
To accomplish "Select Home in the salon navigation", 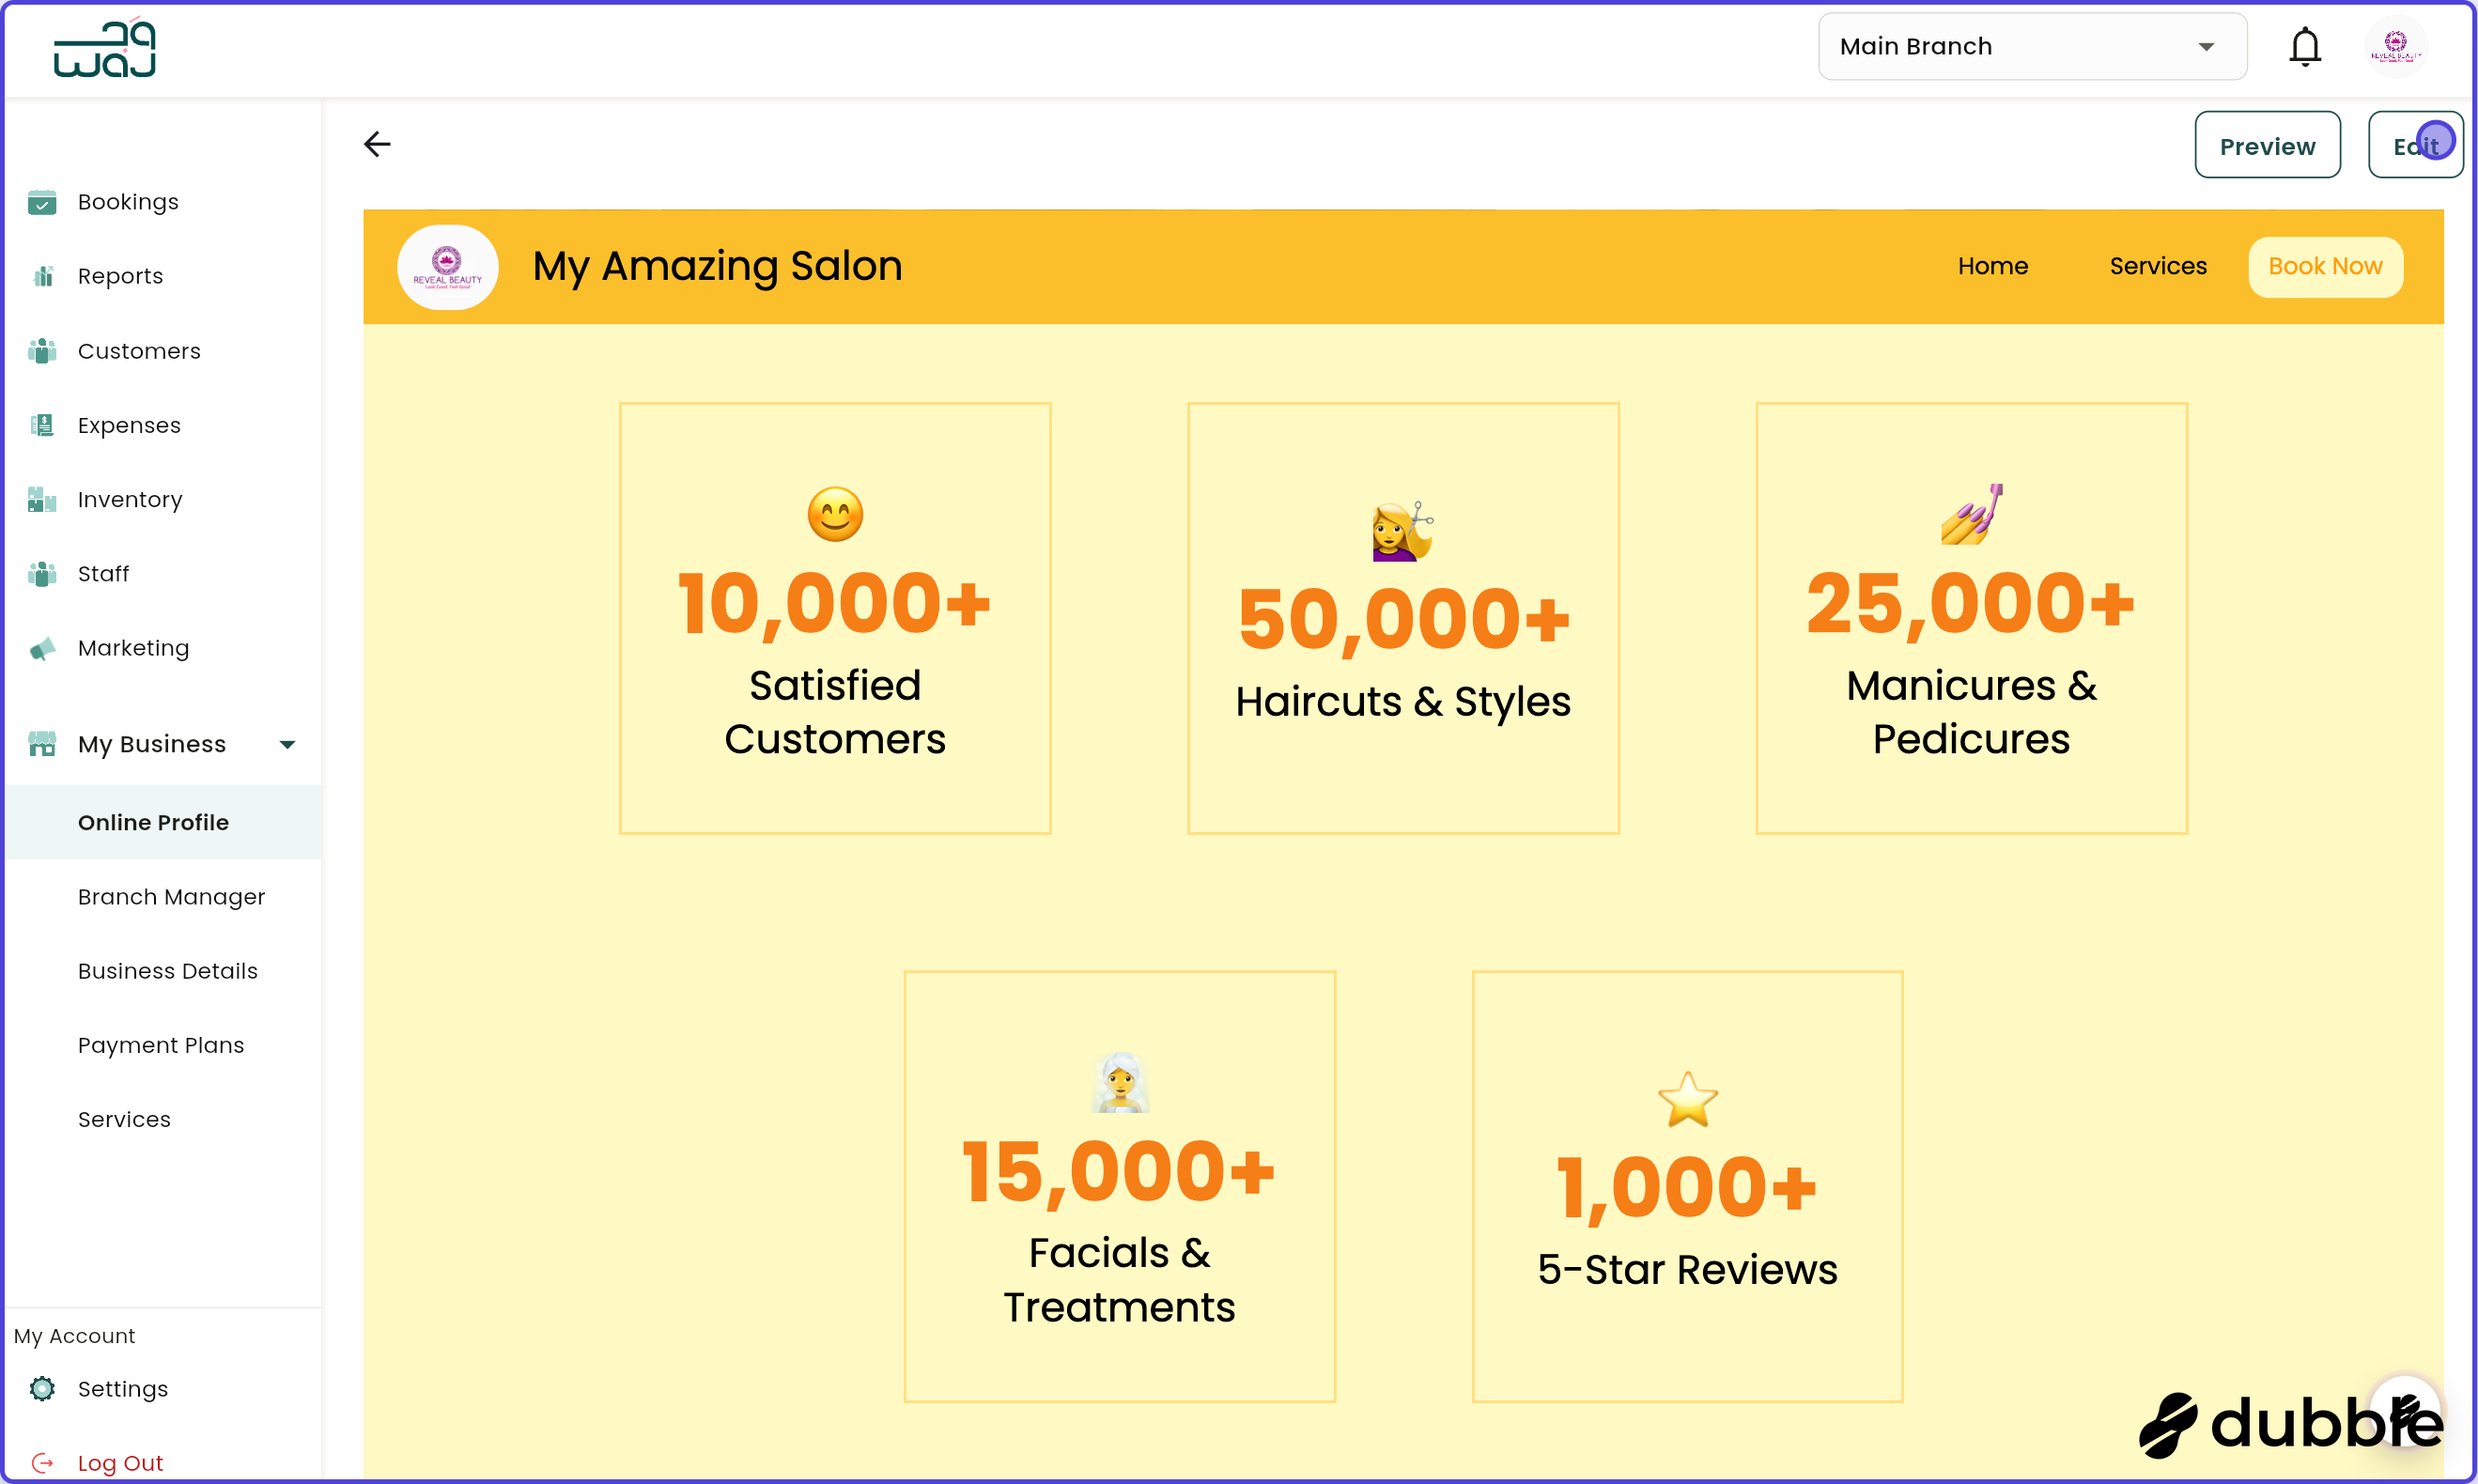I will [1993, 266].
